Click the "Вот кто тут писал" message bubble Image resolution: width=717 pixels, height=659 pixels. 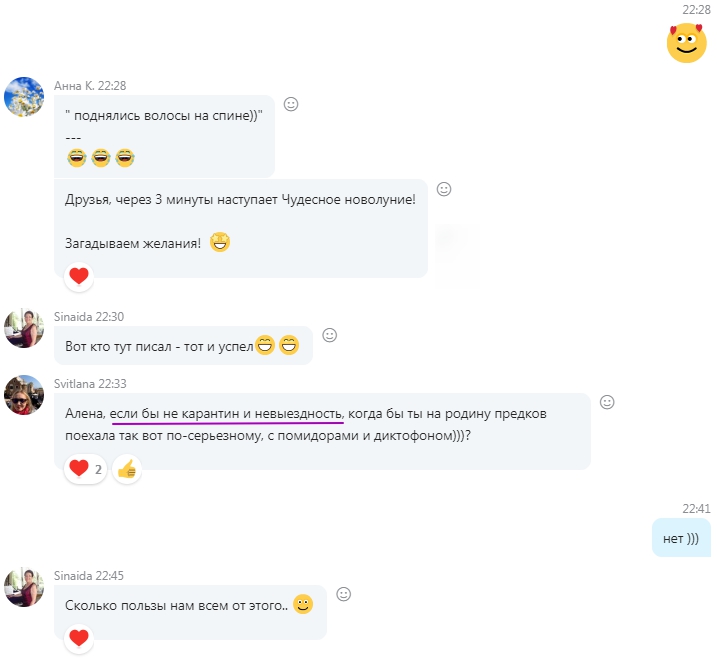point(183,346)
